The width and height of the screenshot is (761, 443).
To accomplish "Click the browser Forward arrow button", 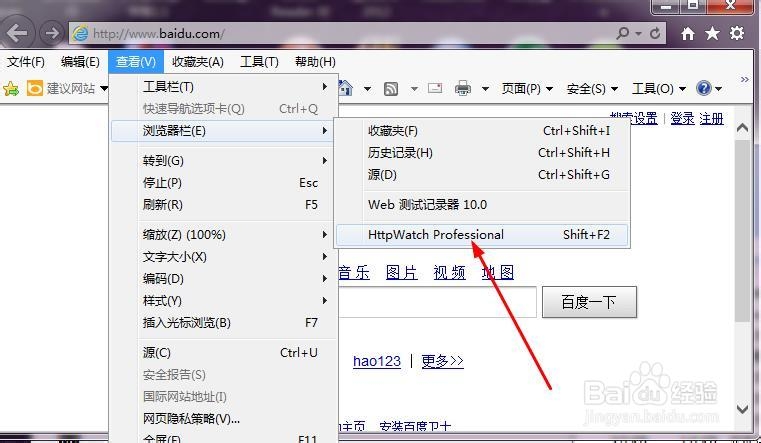I will (x=51, y=33).
